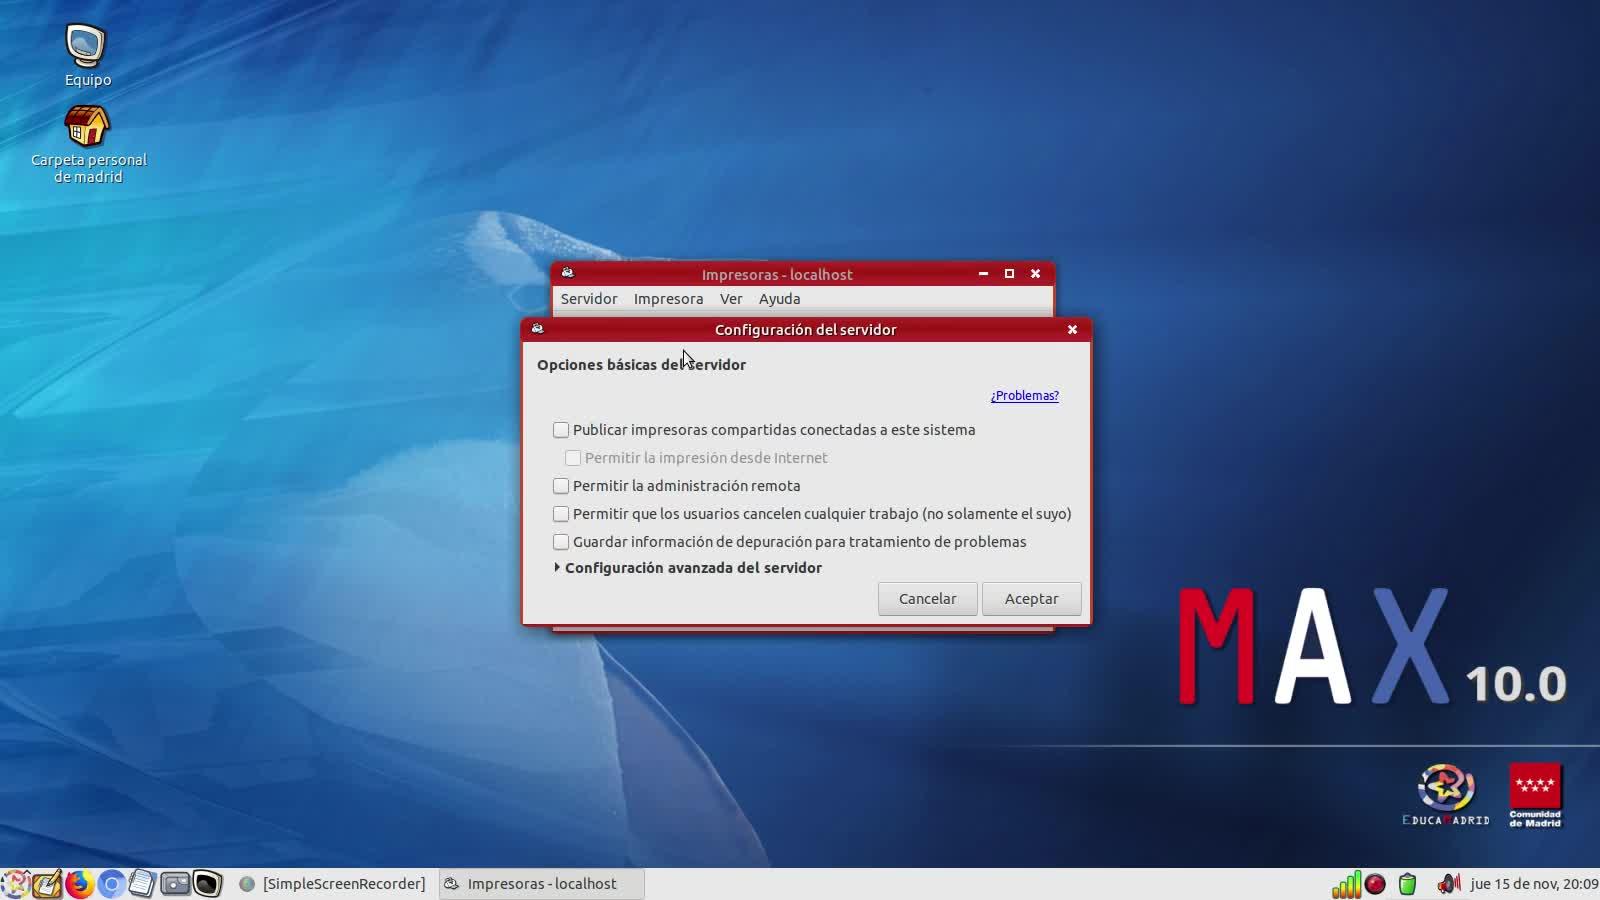Click the volume speaker tray icon
Image resolution: width=1600 pixels, height=900 pixels.
[1448, 884]
